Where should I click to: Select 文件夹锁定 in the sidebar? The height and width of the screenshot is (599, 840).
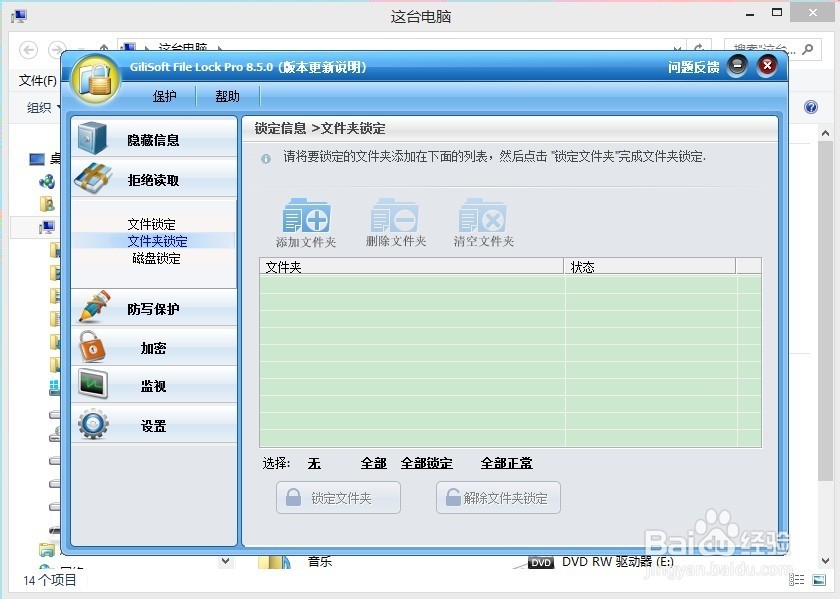[157, 241]
